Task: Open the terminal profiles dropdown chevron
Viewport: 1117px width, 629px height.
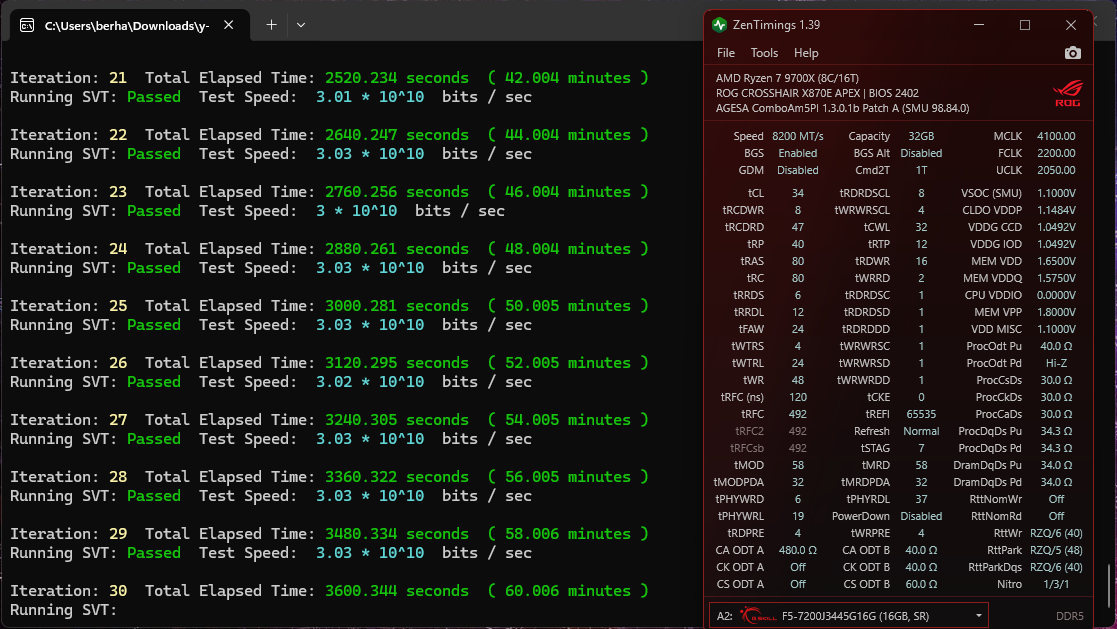Action: [301, 25]
